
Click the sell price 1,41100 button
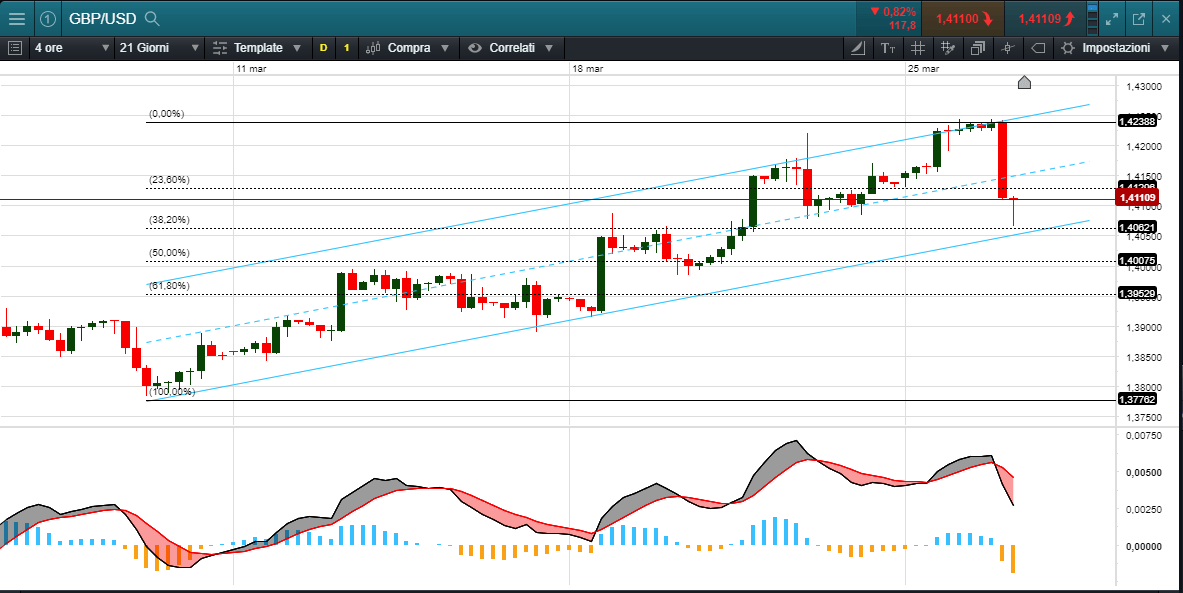point(963,19)
